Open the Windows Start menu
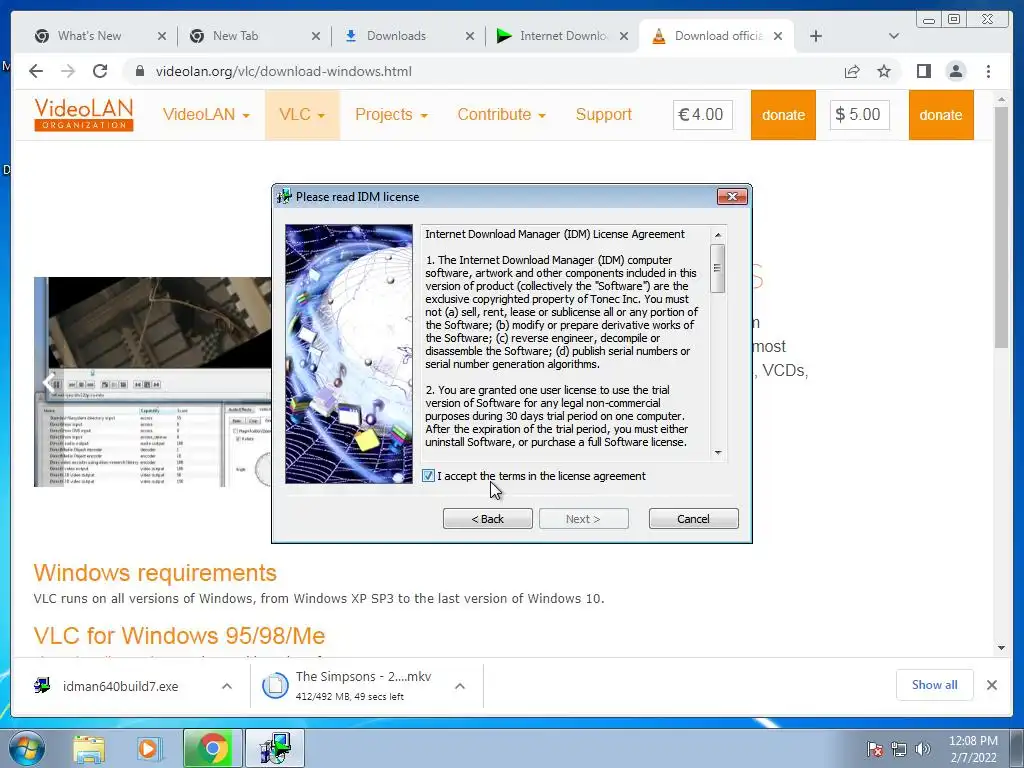 [x=26, y=748]
